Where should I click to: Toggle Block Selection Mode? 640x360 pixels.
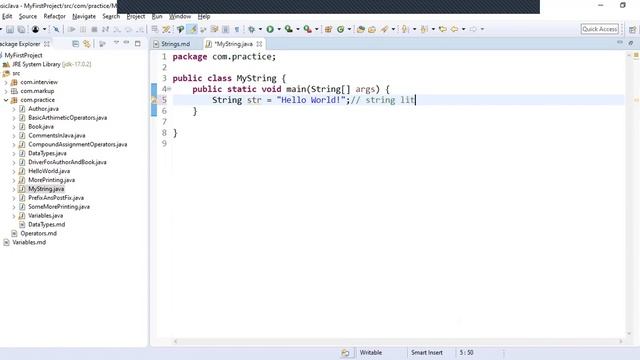click(x=225, y=29)
